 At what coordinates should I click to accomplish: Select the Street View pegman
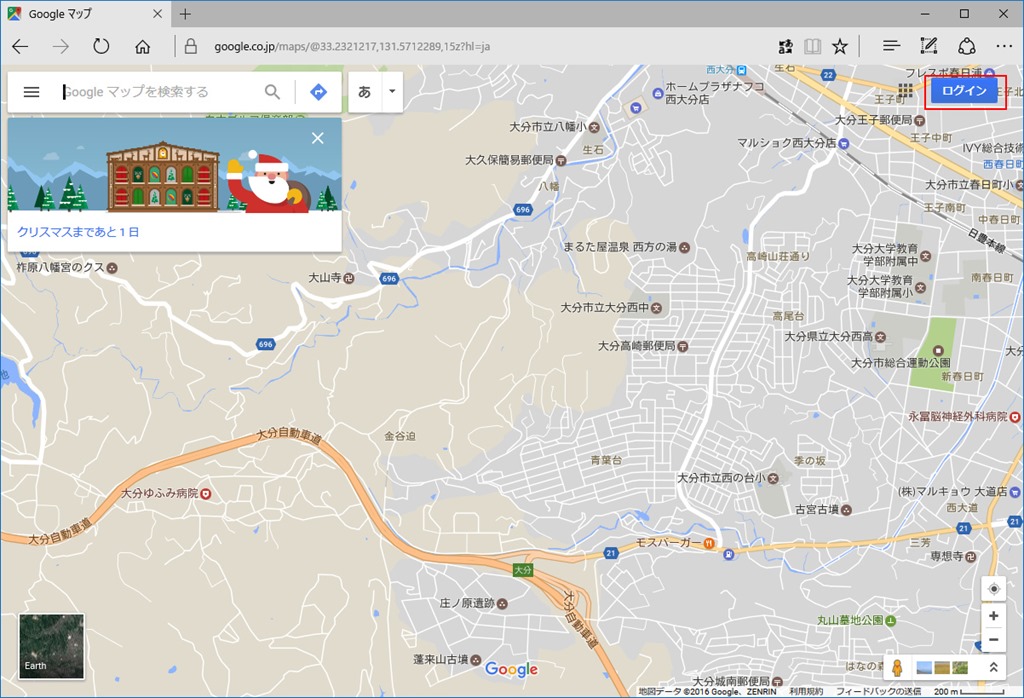[897, 668]
